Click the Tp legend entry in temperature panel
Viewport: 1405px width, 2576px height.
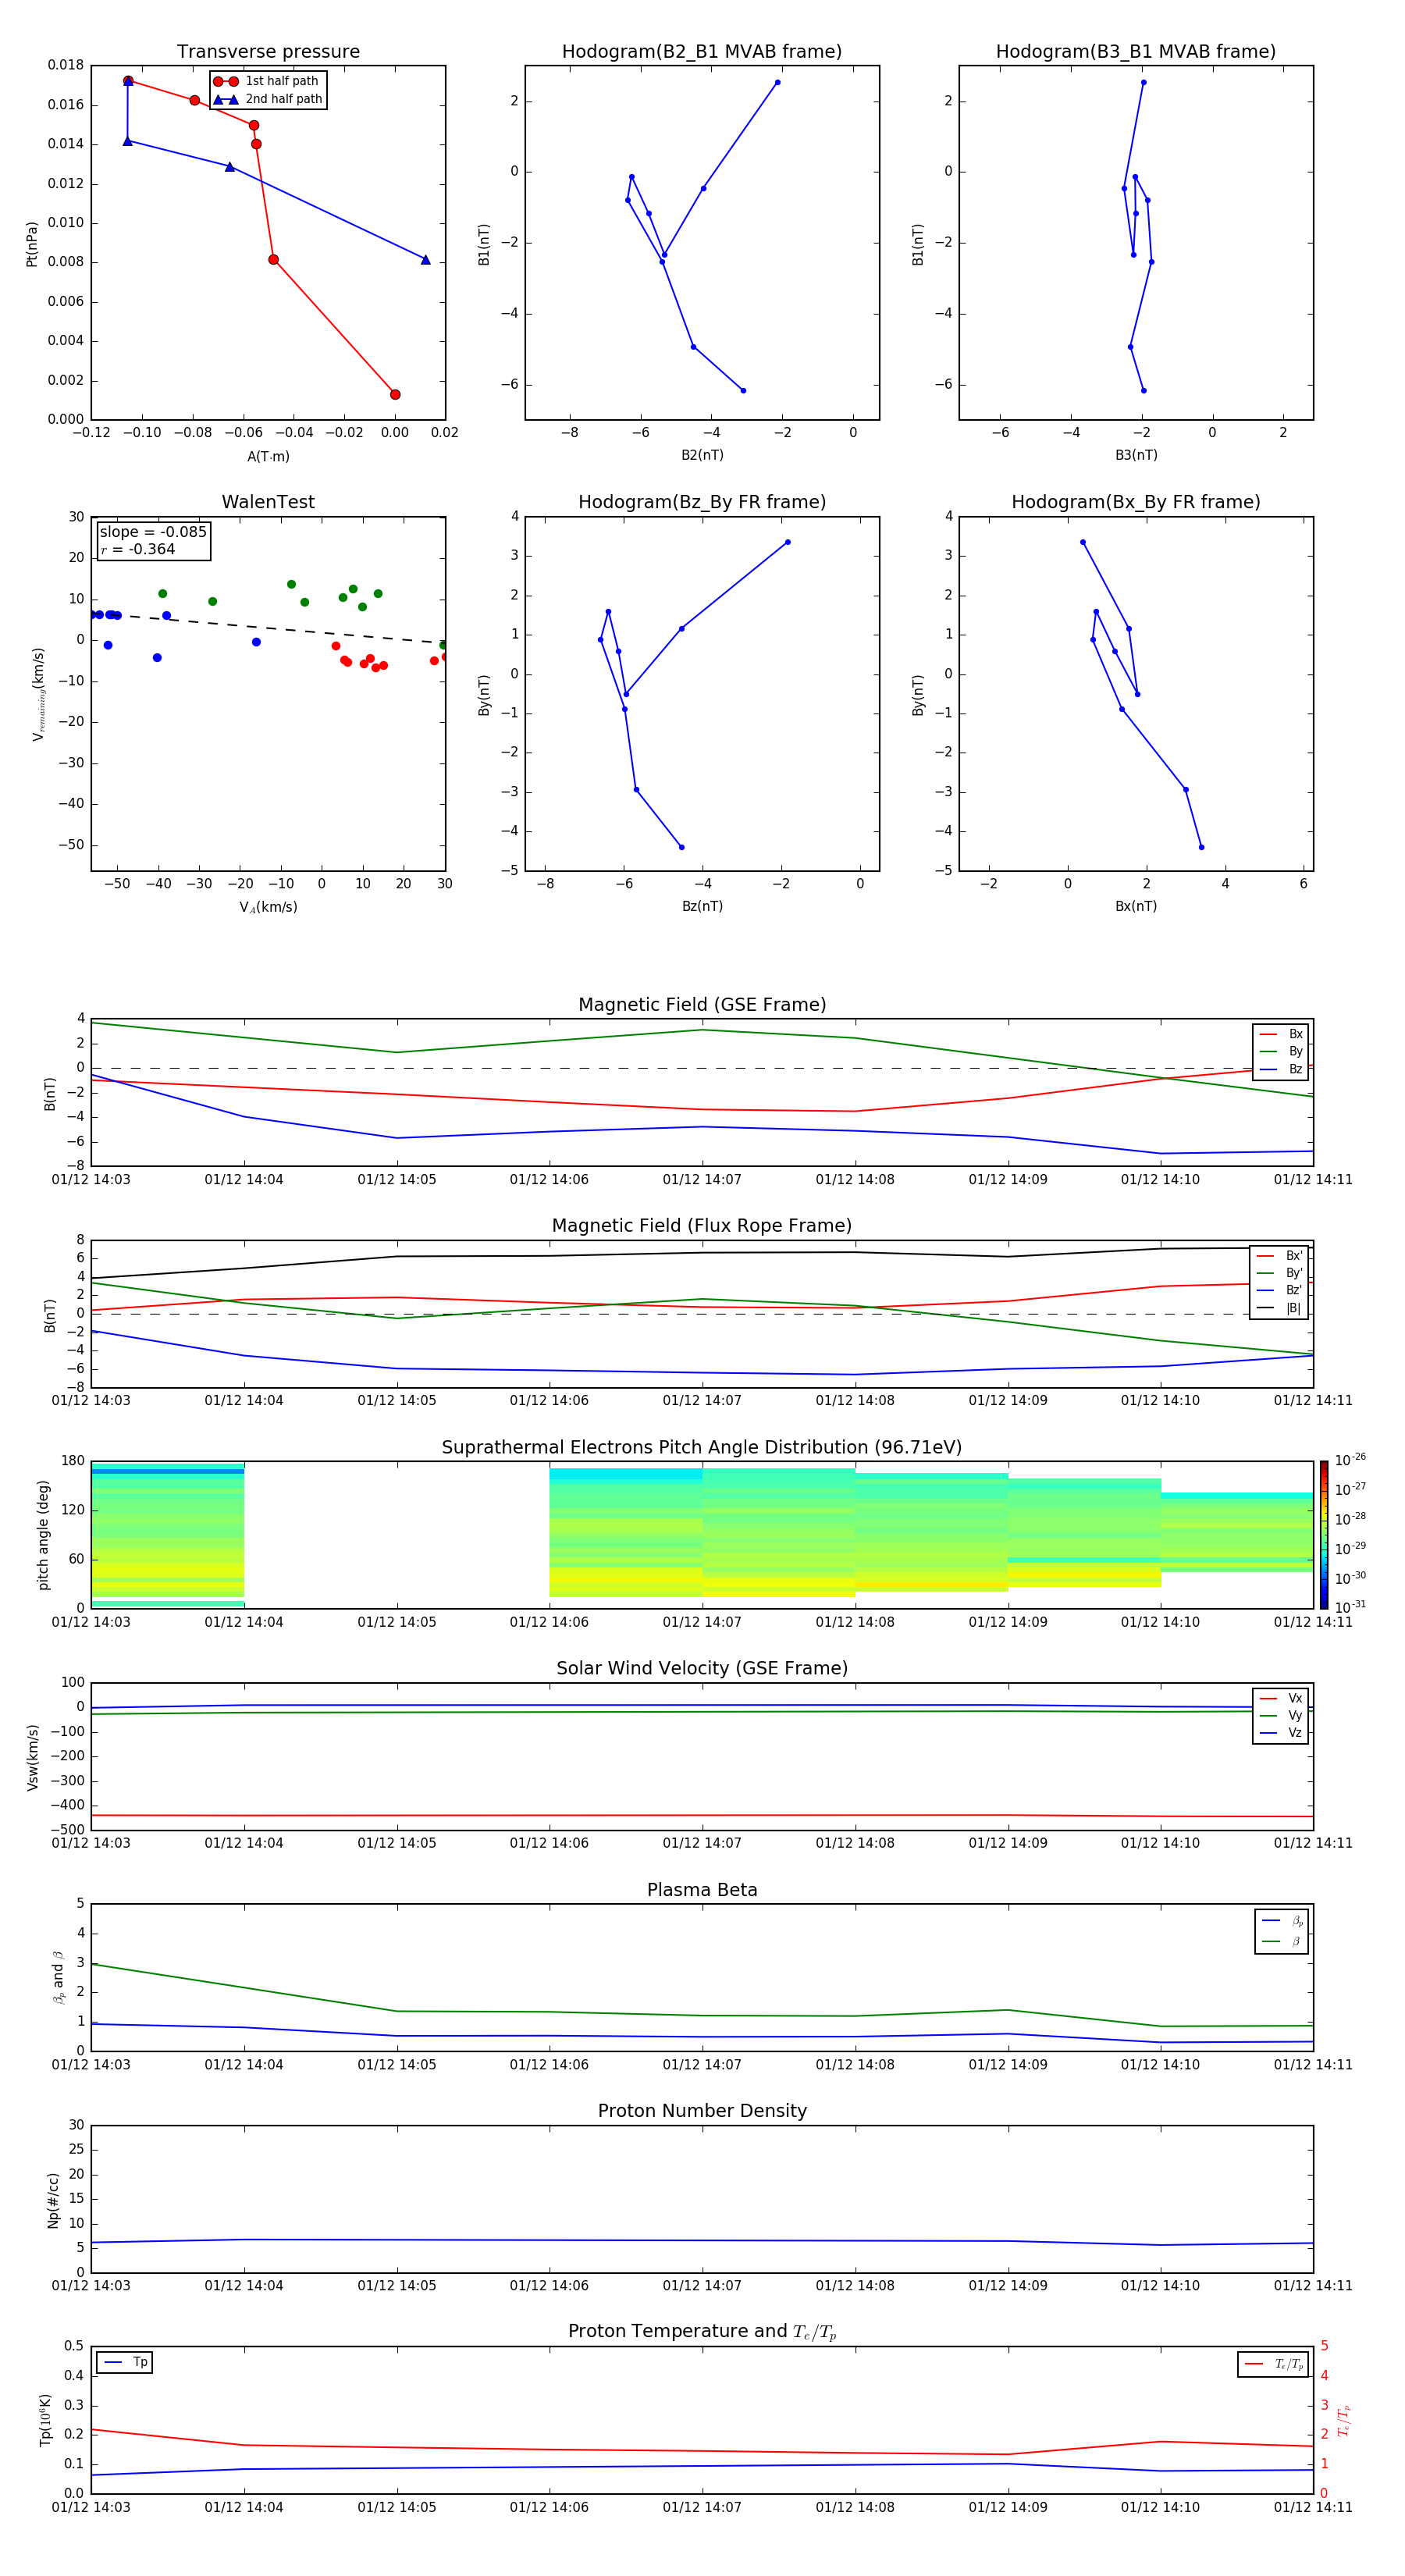click(126, 2363)
